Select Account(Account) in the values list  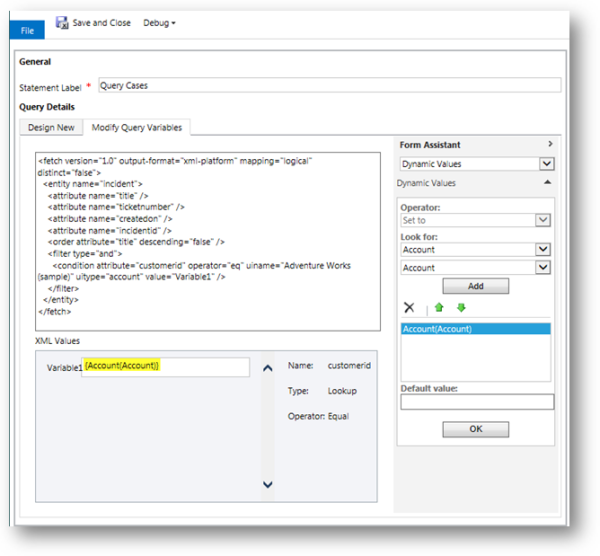(476, 329)
